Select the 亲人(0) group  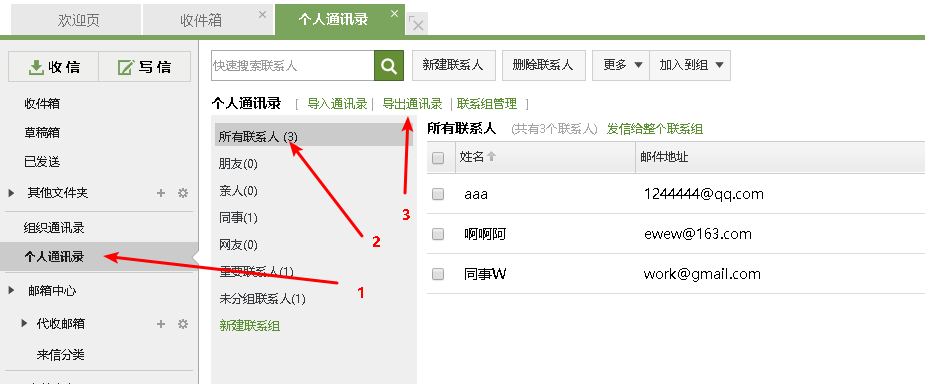pyautogui.click(x=238, y=191)
